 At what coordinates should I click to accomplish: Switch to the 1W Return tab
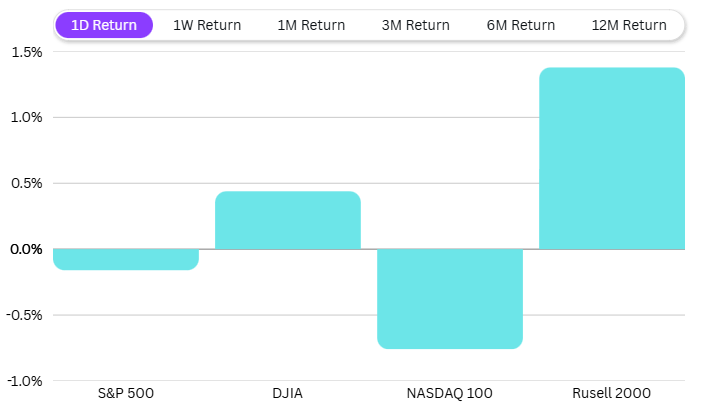tap(207, 25)
